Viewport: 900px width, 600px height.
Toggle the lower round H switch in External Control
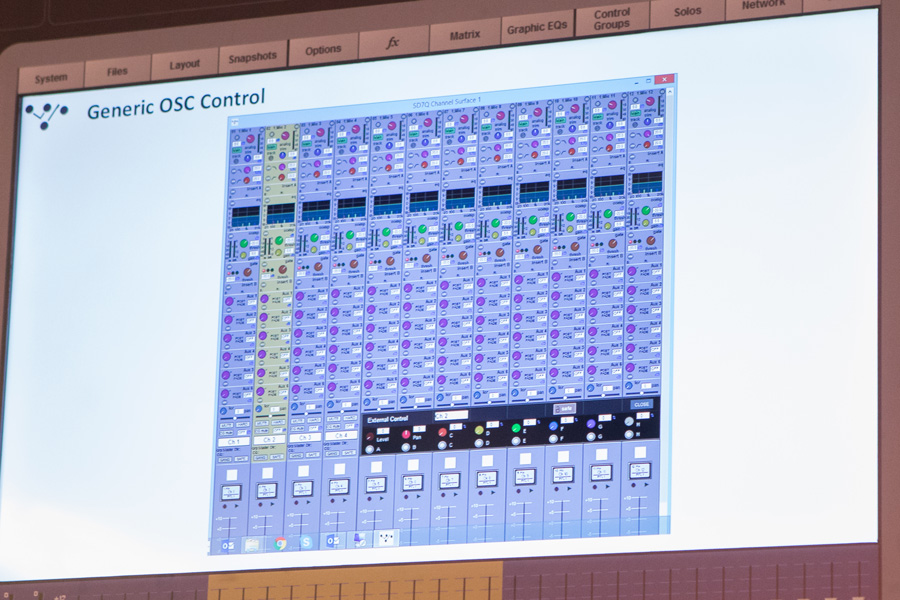pos(629,435)
